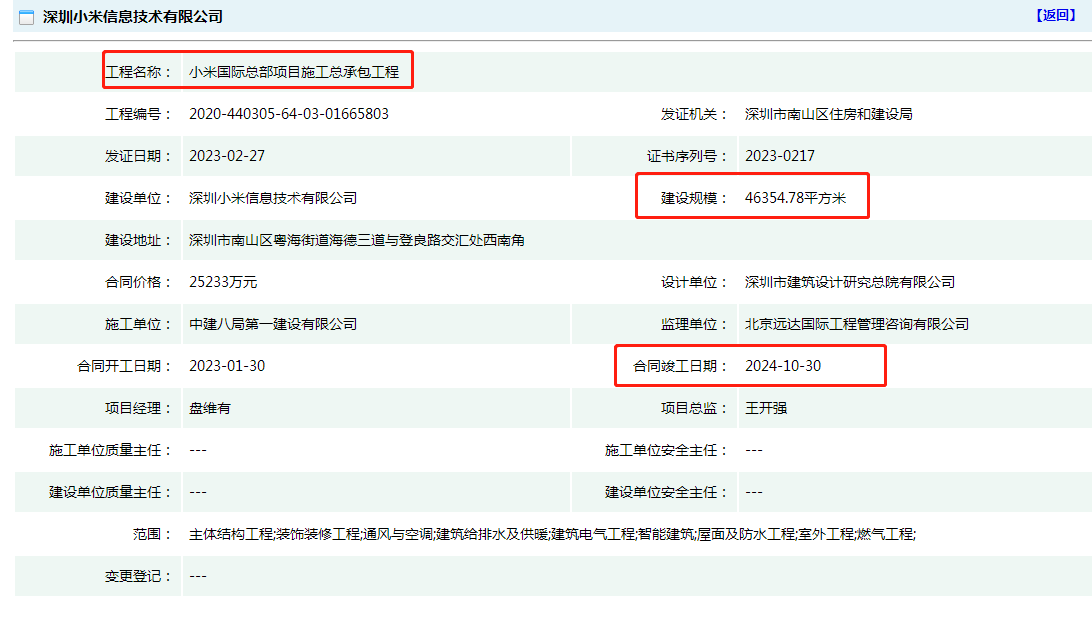Click project manager name 盘维有

pos(210,408)
